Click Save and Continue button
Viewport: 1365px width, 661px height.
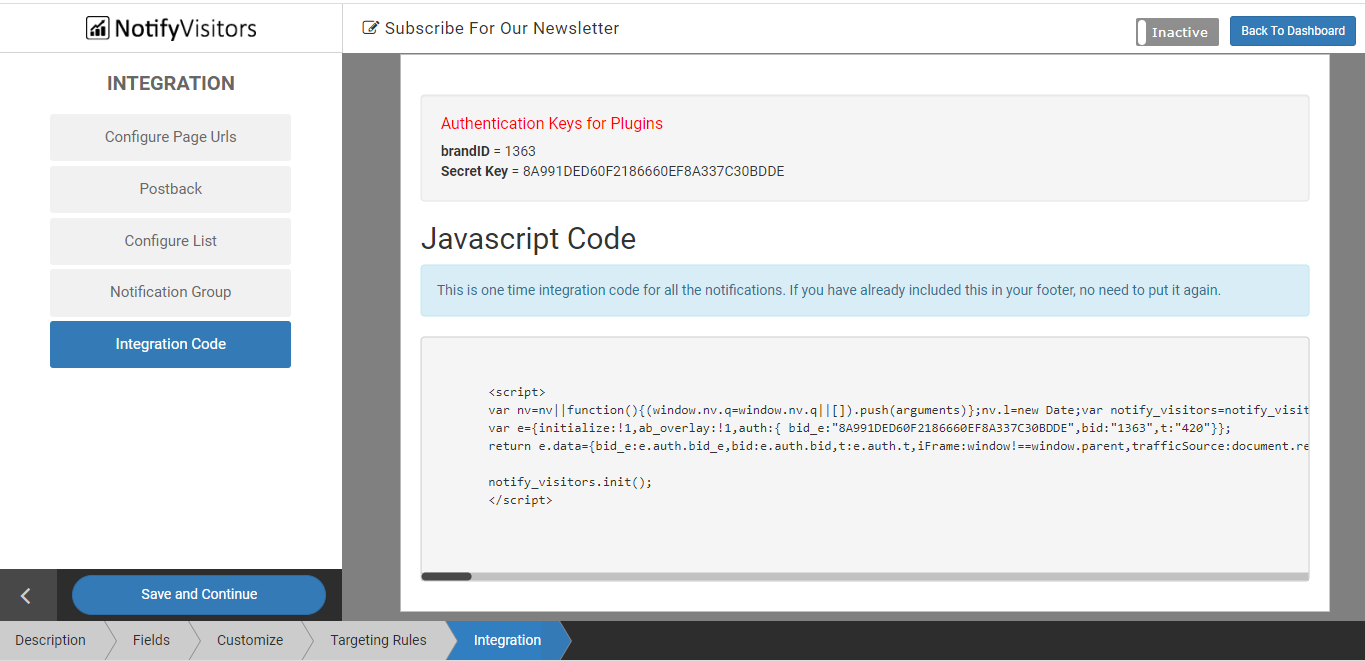coord(199,594)
